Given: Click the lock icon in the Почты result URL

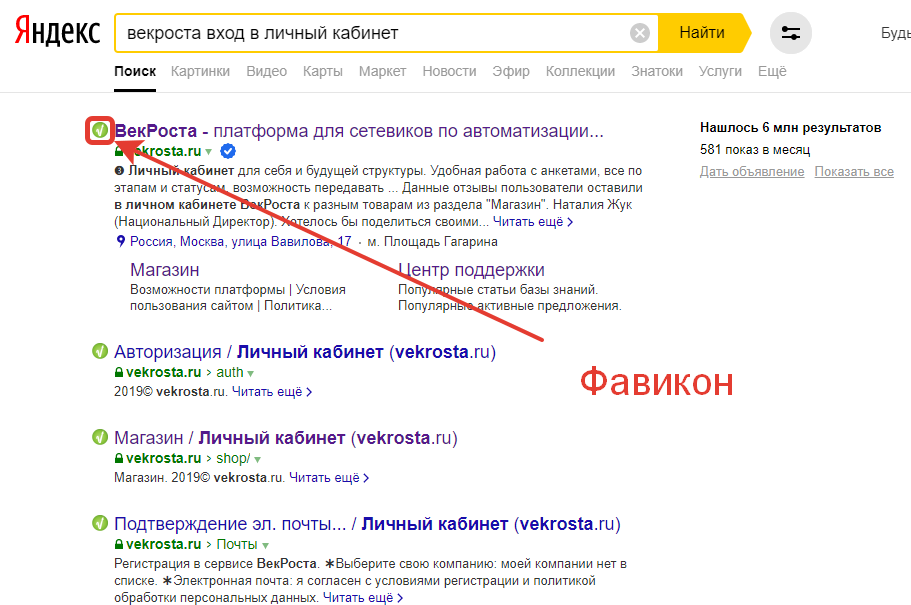Looking at the screenshot, I should 119,545.
